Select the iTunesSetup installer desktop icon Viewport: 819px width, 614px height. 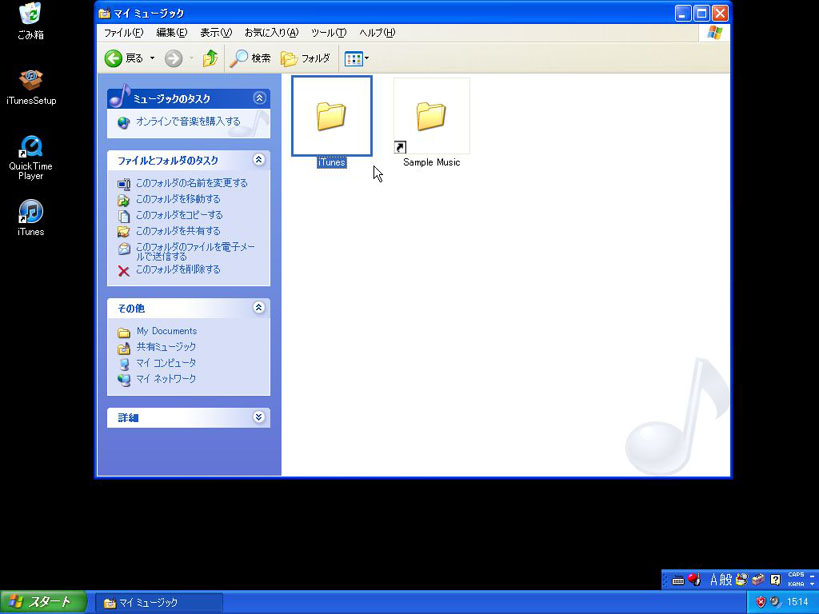pos(31,87)
